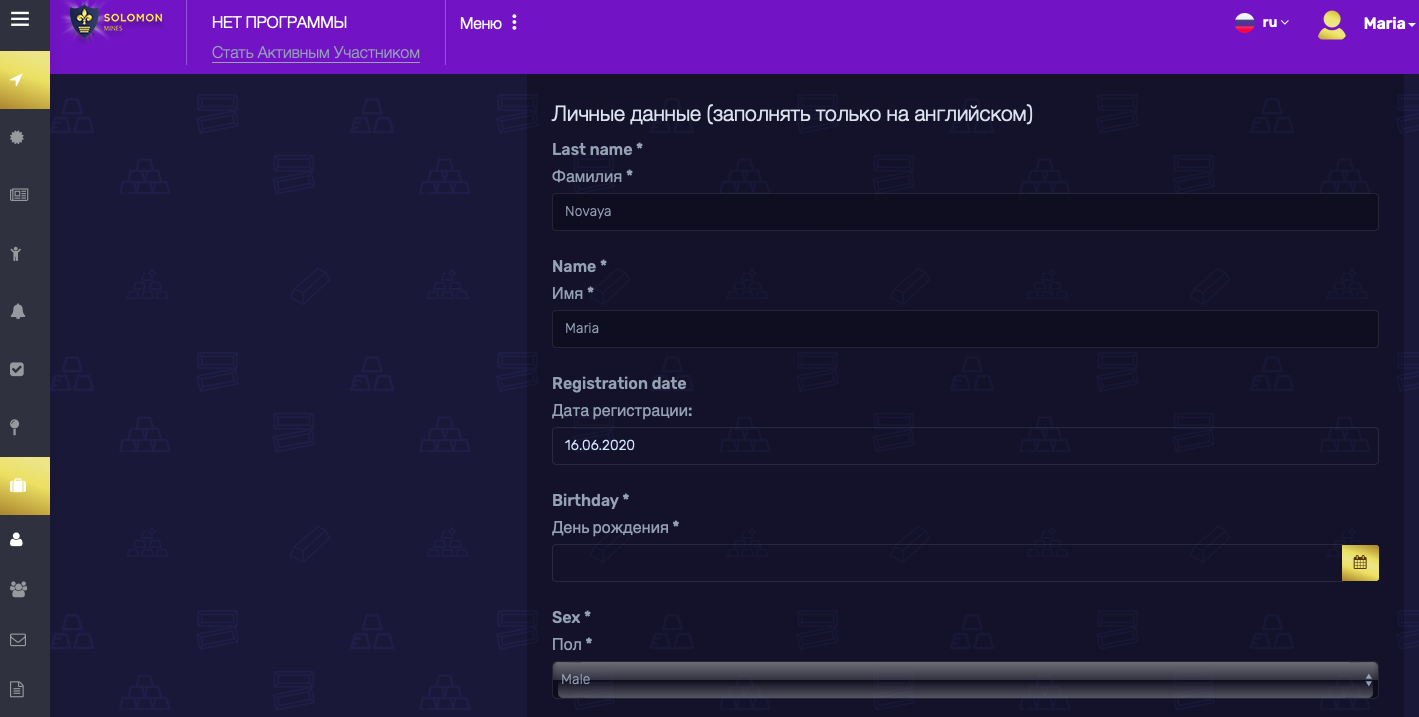Screen dimensions: 1419x717
Task: Click the bell notifications icon in sidebar
Action: (17, 312)
